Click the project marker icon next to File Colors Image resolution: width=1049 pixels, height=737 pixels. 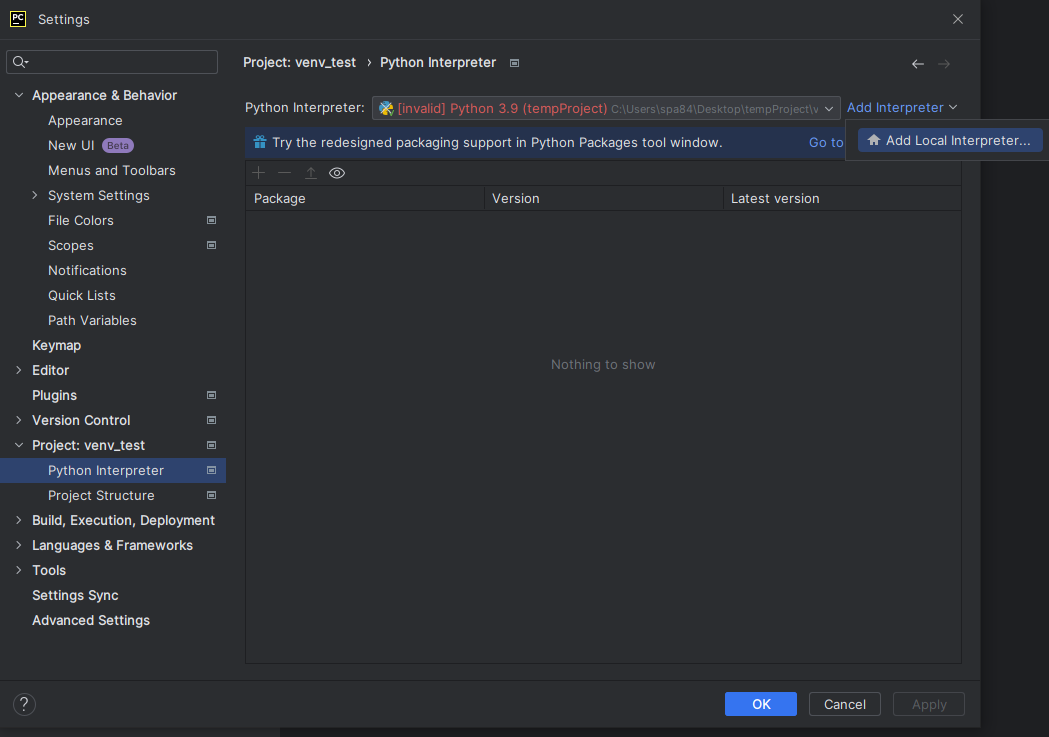coord(211,220)
